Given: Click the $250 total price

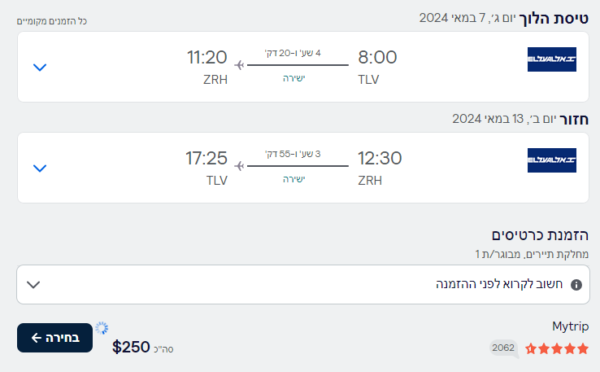Looking at the screenshot, I should (131, 347).
